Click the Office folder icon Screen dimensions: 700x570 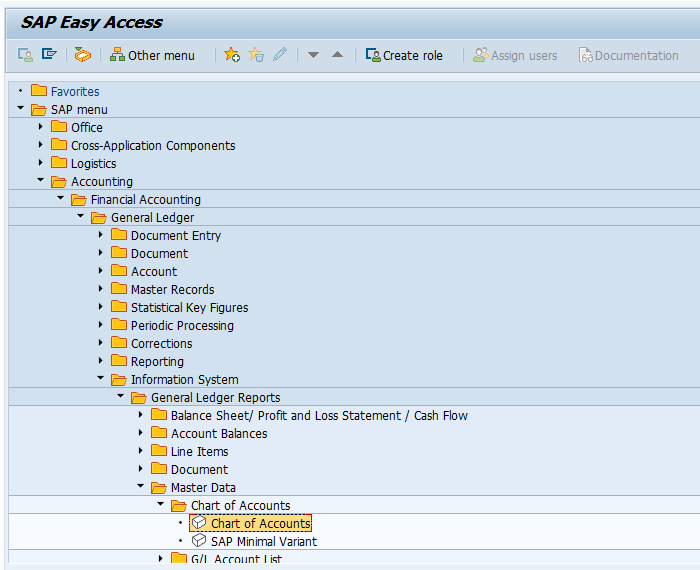pyautogui.click(x=59, y=126)
